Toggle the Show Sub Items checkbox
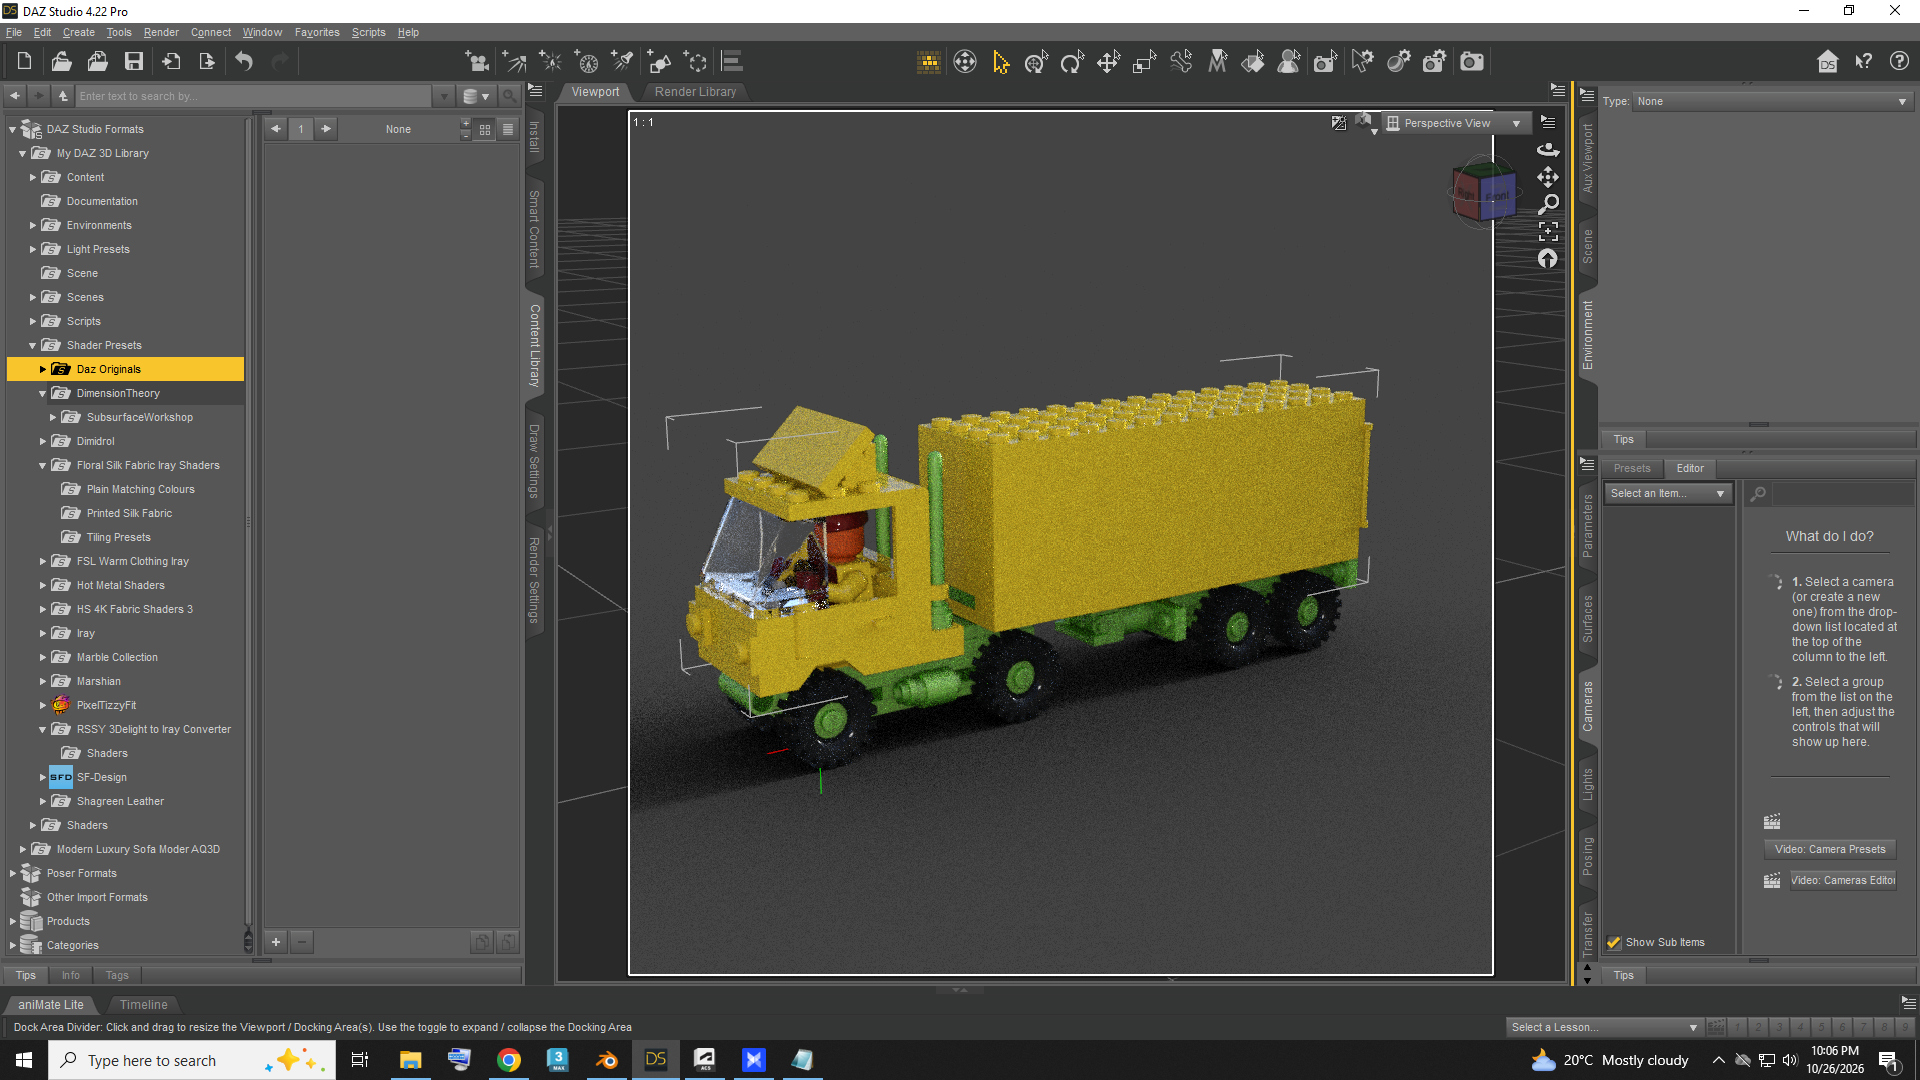This screenshot has height=1080, width=1920. click(x=1613, y=942)
